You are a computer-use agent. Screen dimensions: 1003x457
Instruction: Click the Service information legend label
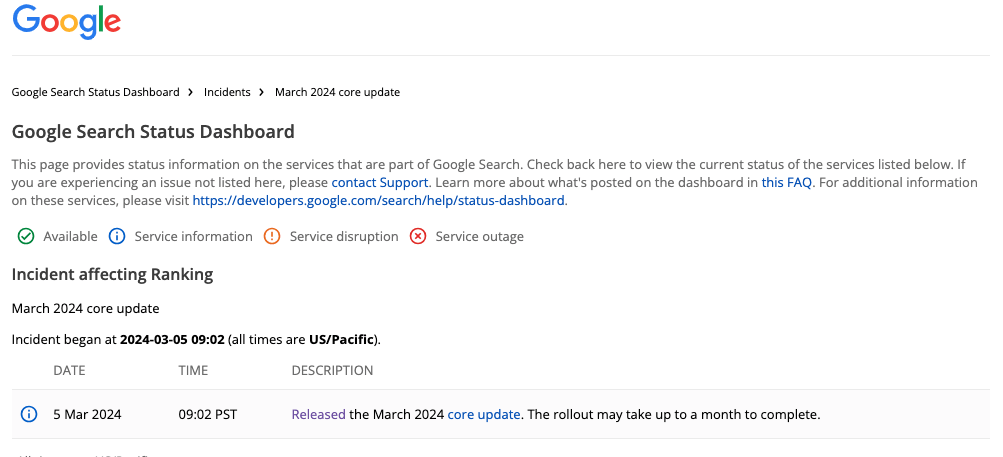click(x=193, y=237)
